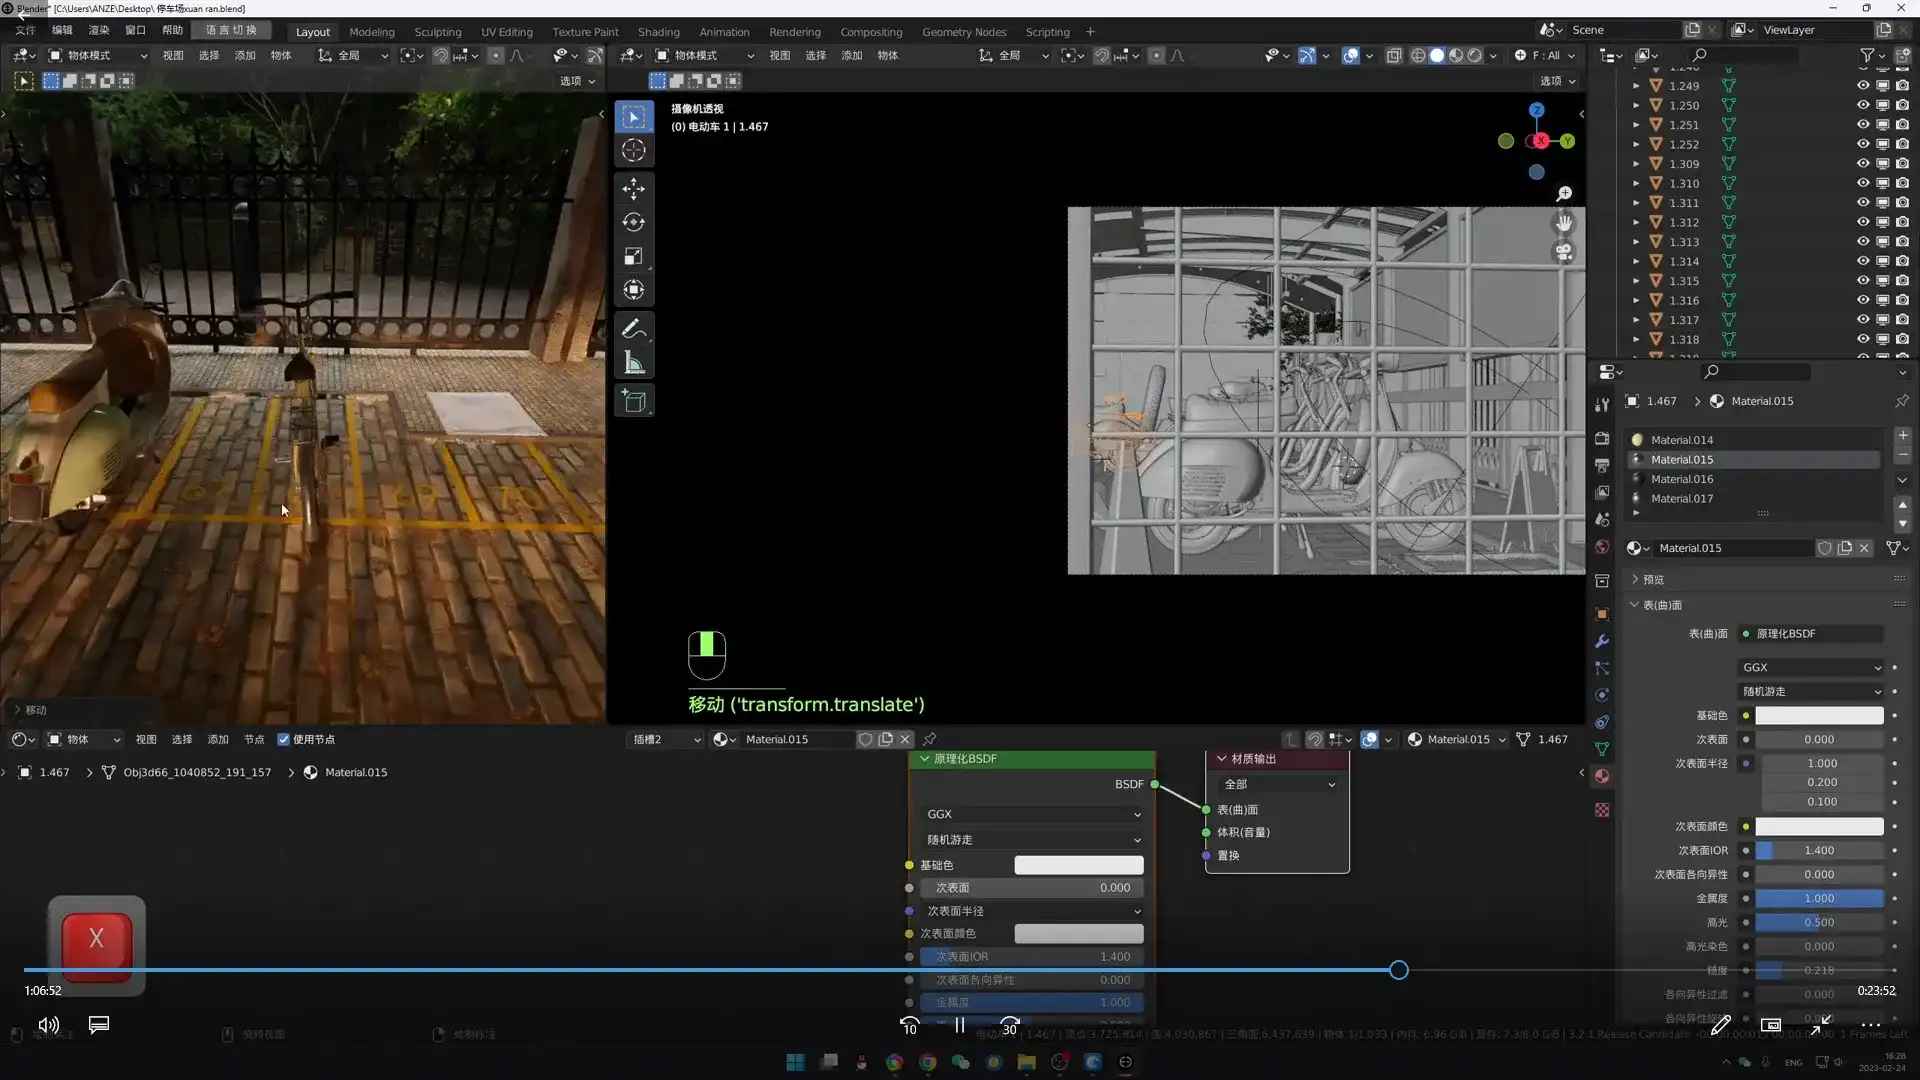The image size is (1920, 1080).
Task: Activate the Annotate pencil tool
Action: (x=633, y=328)
